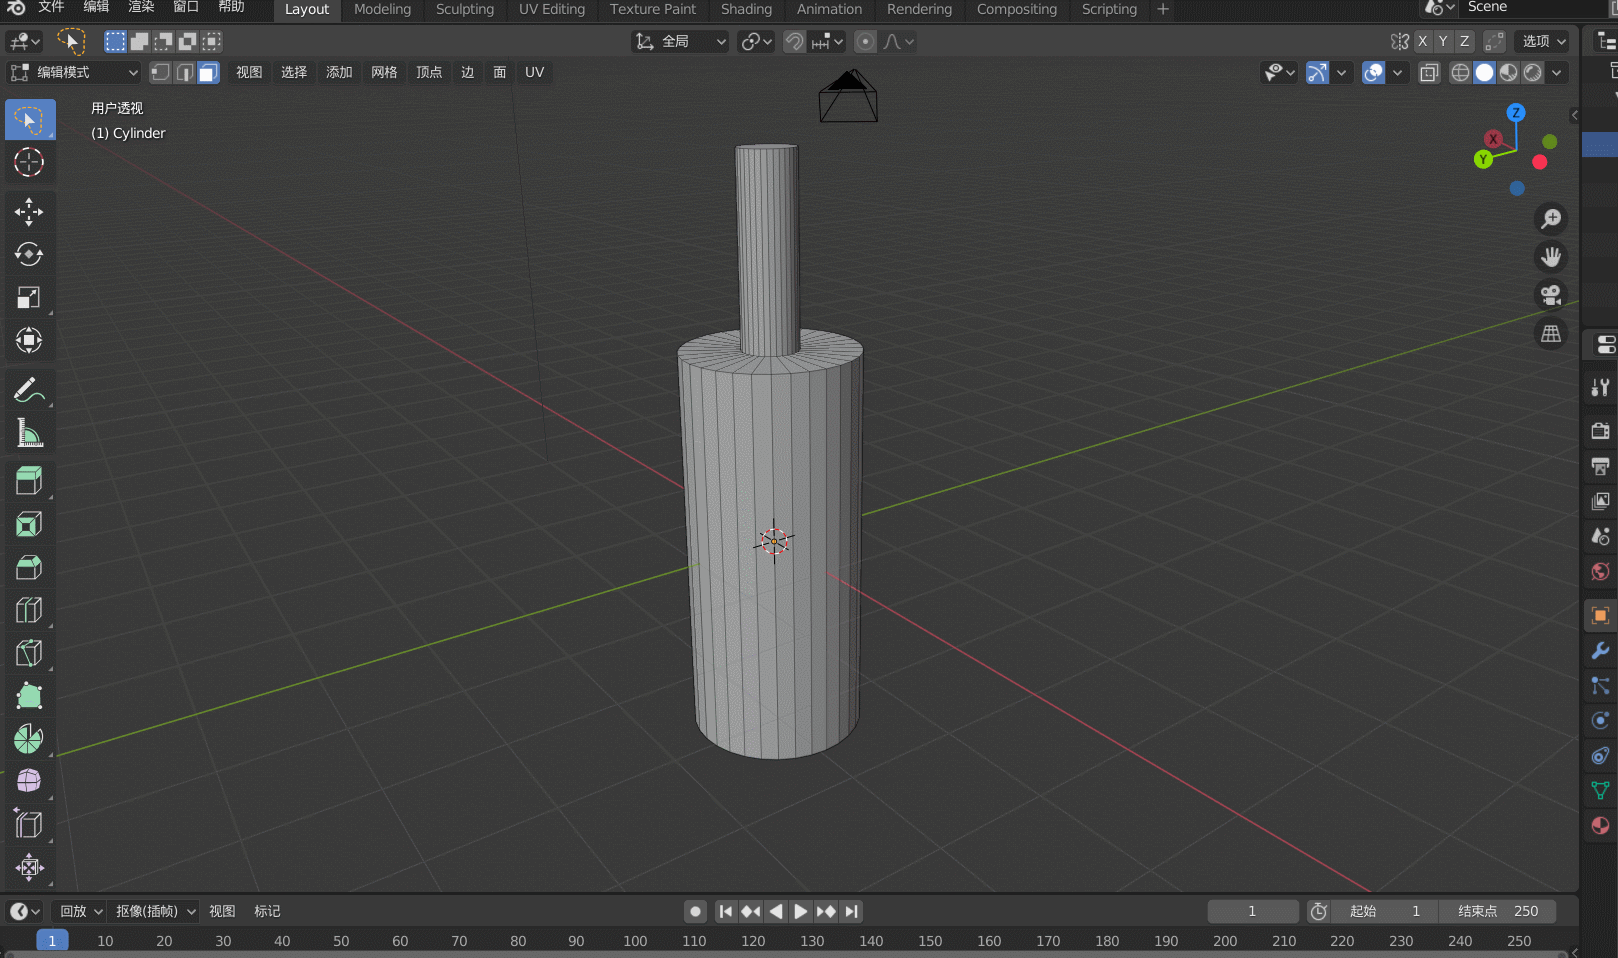Click the pan hand viewport icon
This screenshot has width=1618, height=958.
click(x=1551, y=257)
